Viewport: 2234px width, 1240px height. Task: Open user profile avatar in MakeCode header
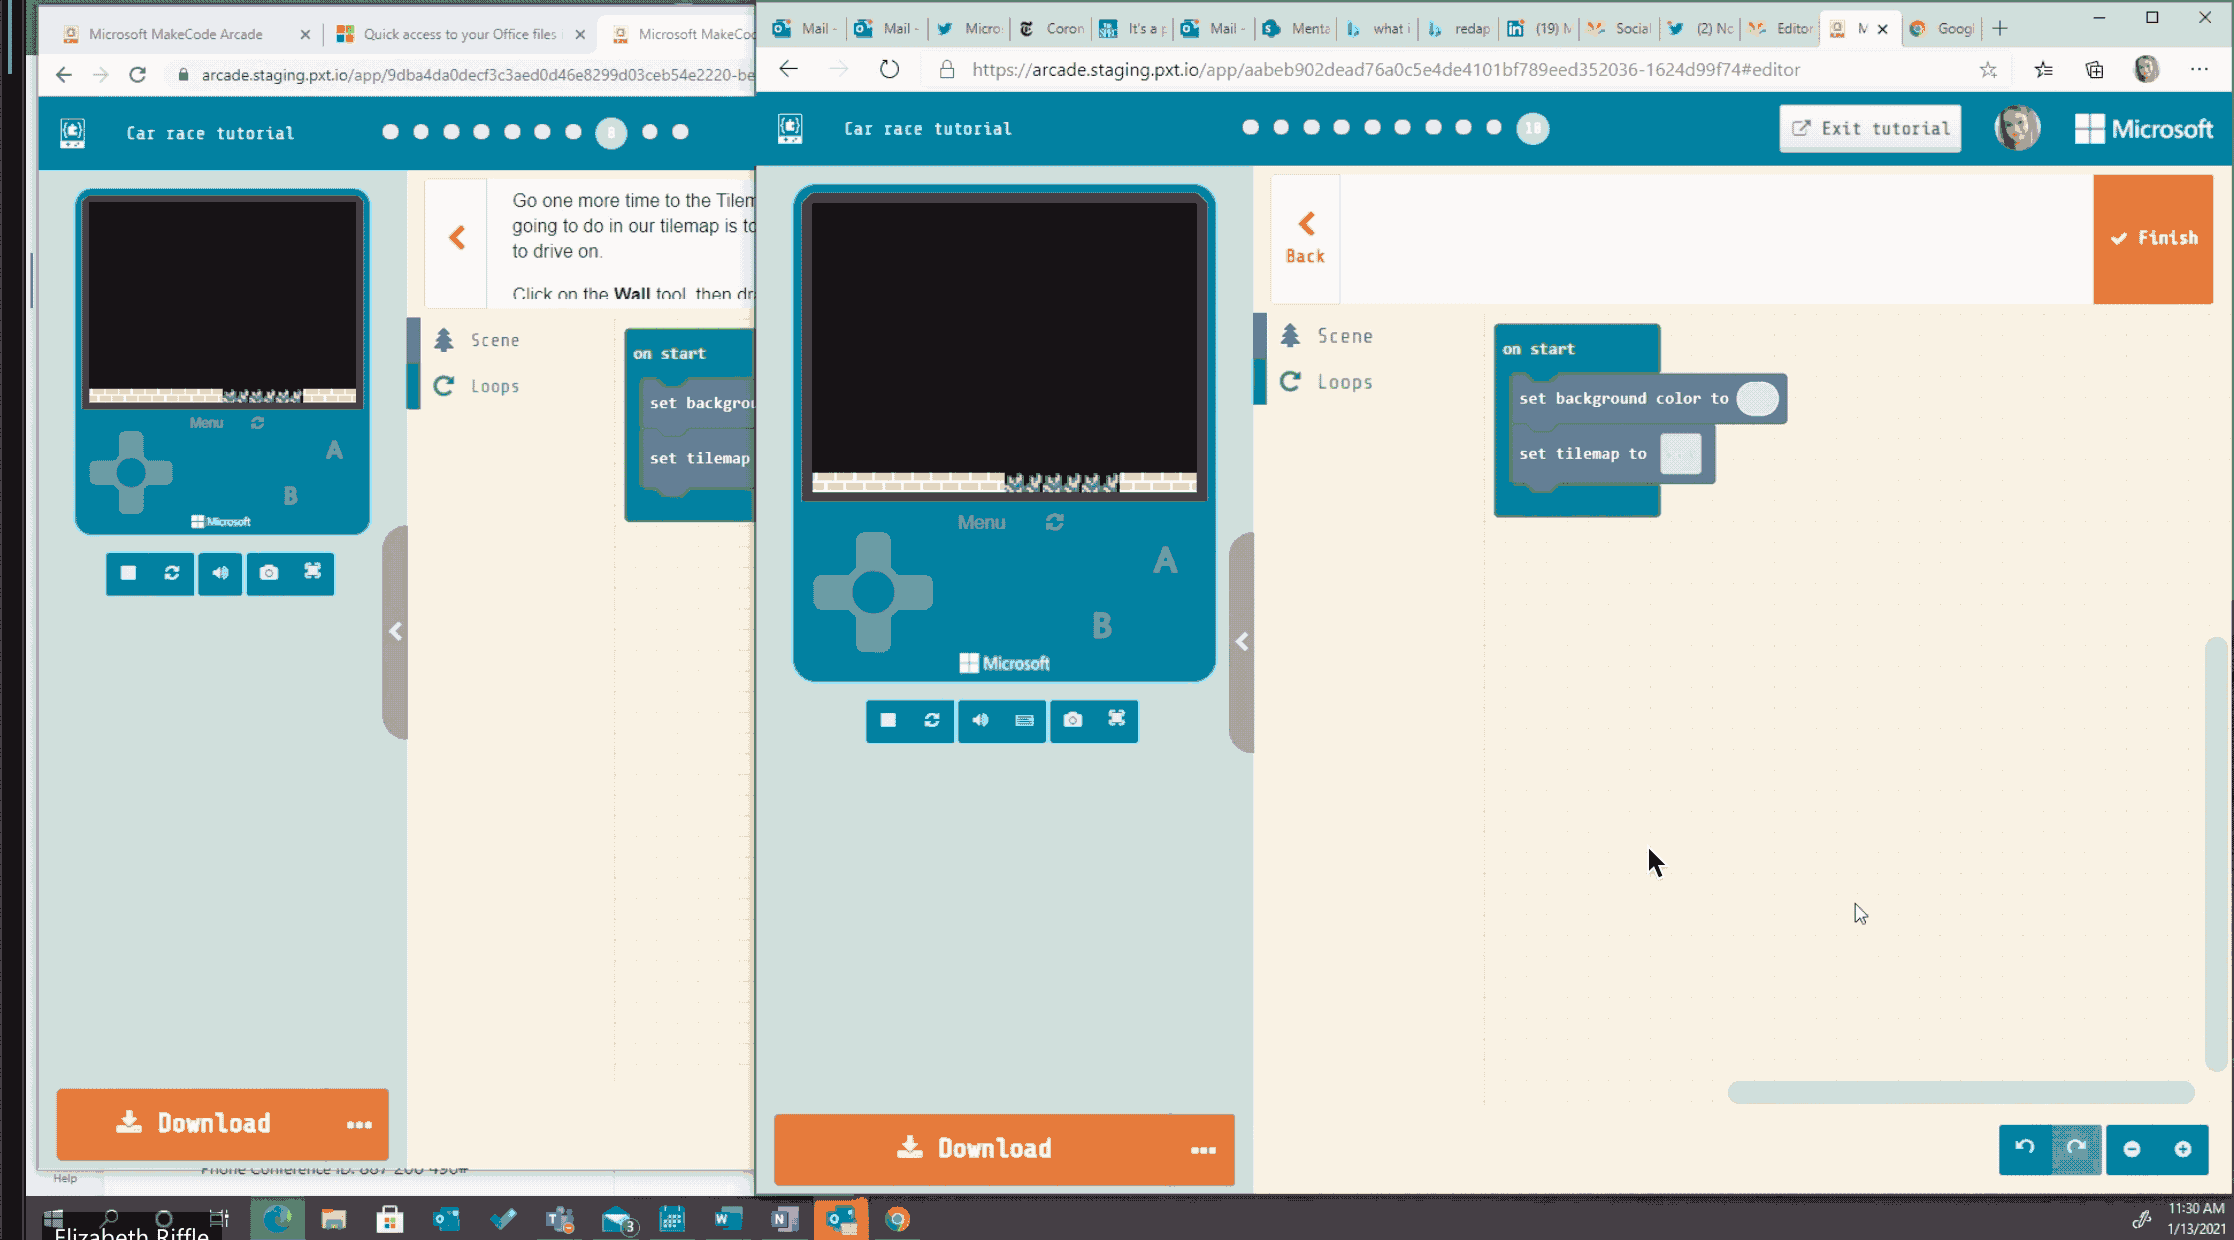[x=2017, y=128]
